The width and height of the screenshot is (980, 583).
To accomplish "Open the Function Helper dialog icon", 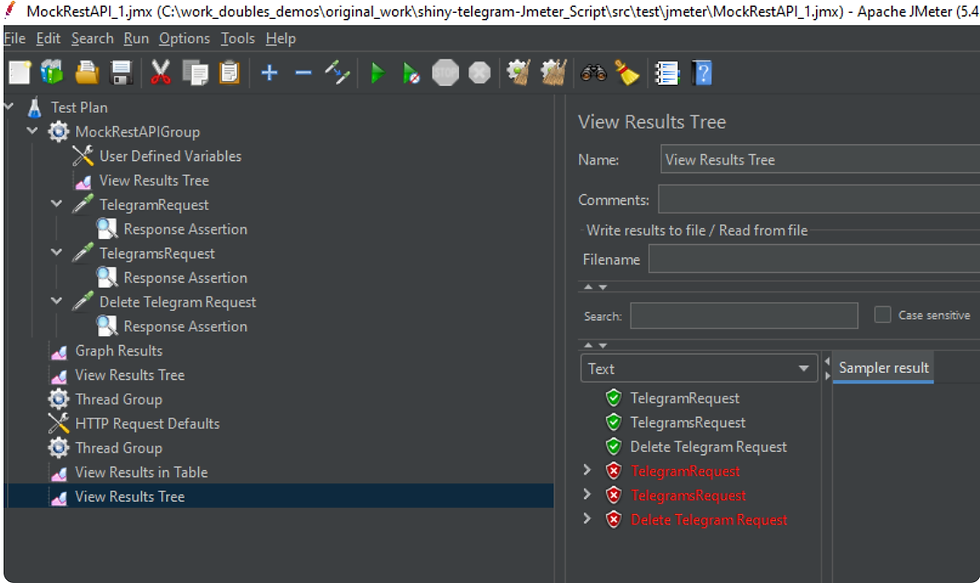I will (667, 73).
